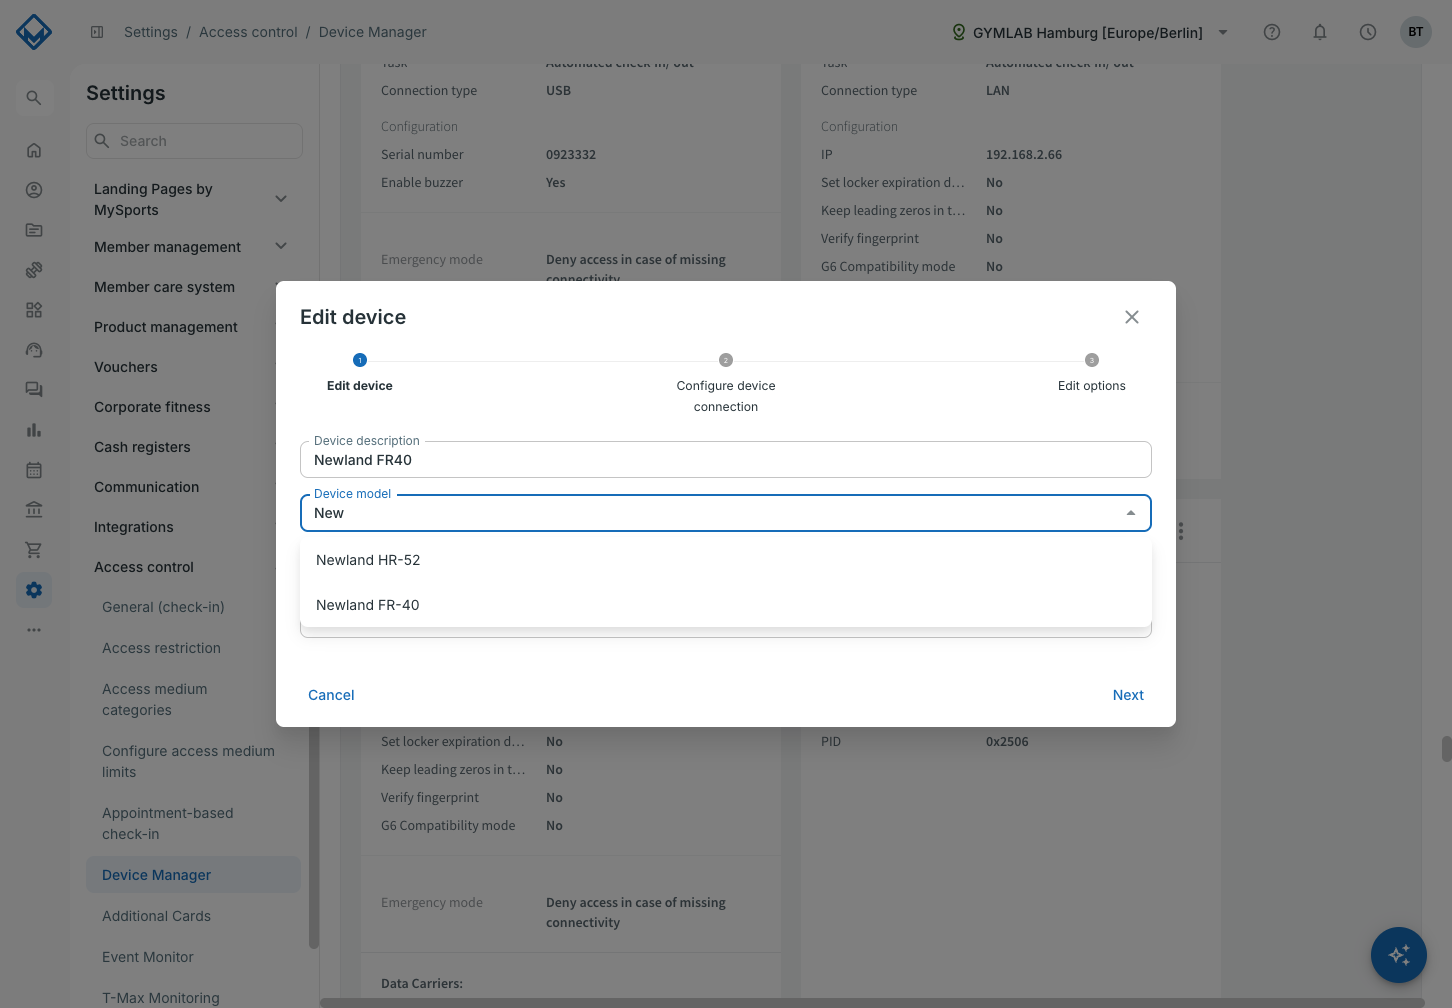The image size is (1452, 1008).
Task: Open the studio selector dropdown arrow
Action: [1223, 32]
